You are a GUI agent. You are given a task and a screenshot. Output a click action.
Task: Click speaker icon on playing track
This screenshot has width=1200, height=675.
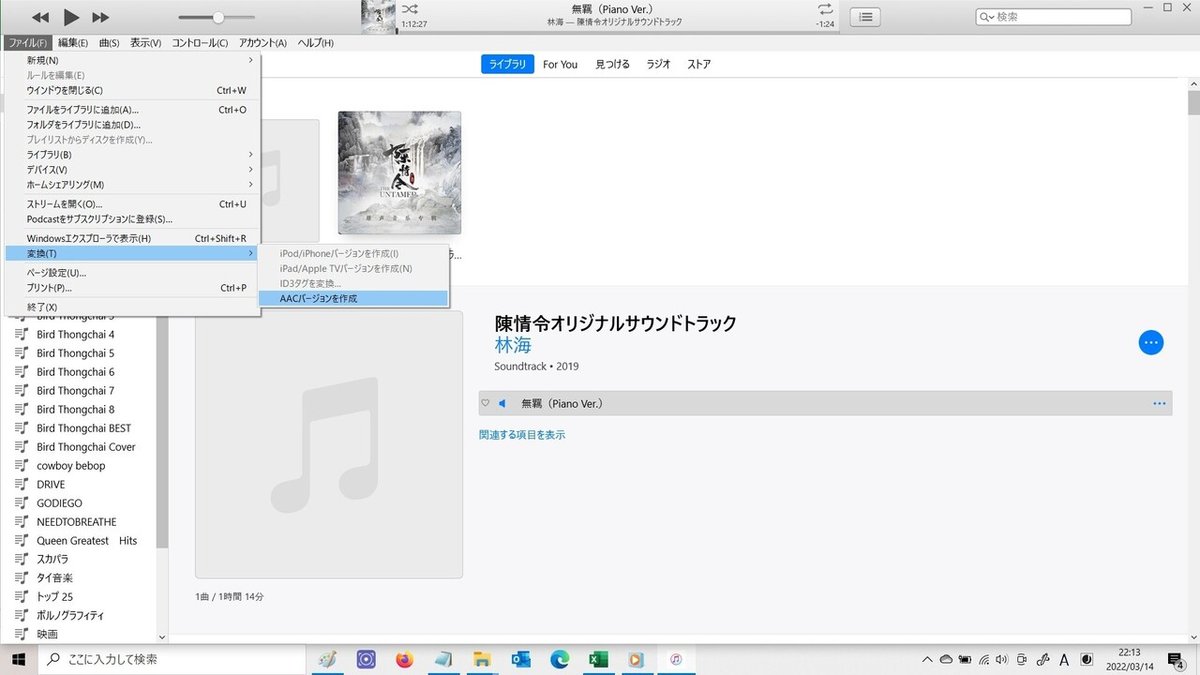[502, 403]
